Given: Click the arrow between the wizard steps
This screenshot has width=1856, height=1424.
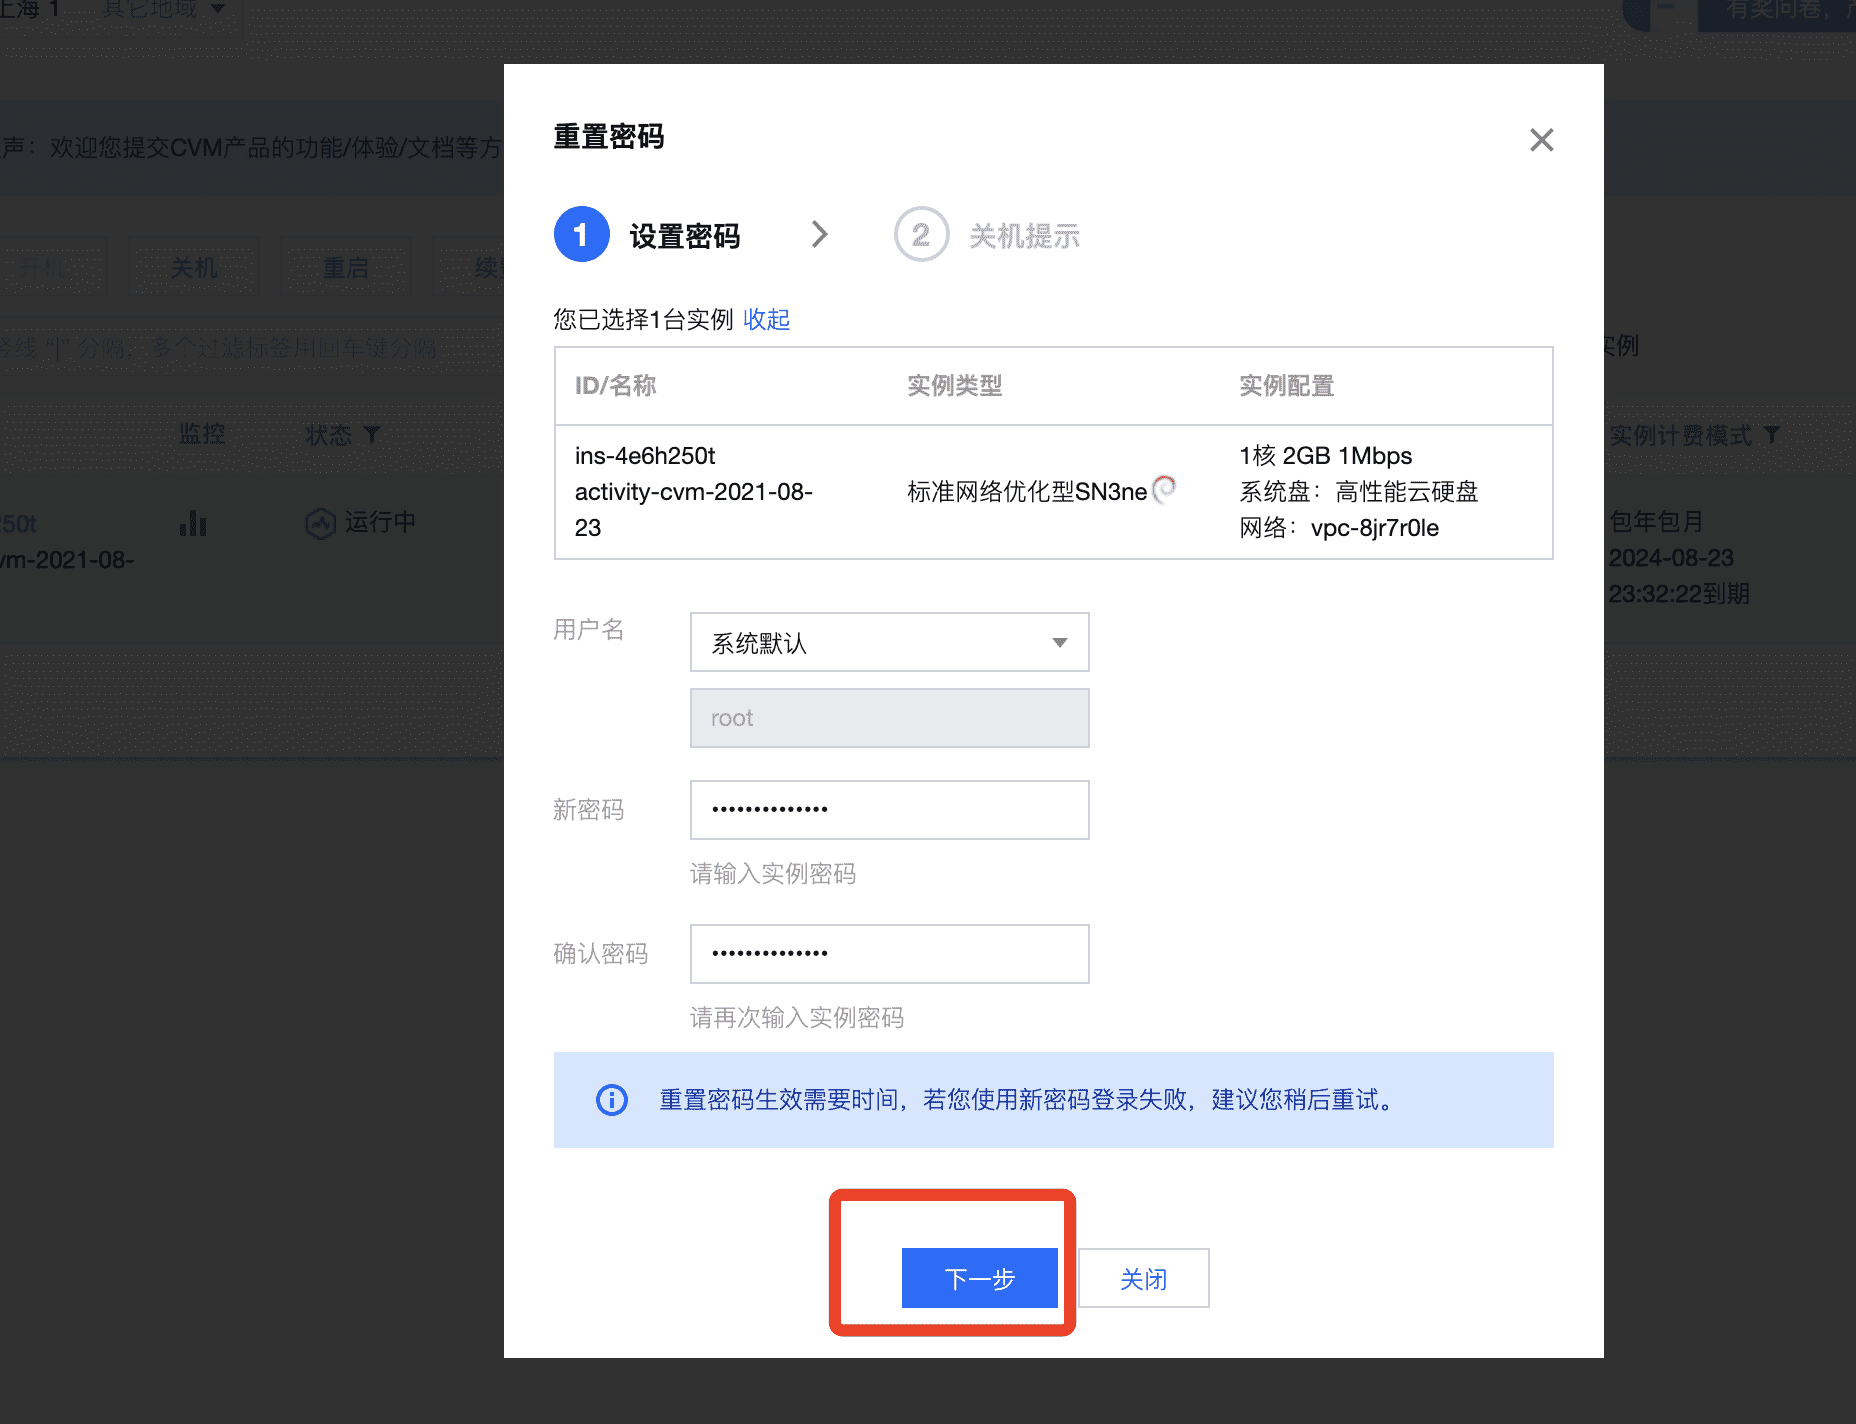Looking at the screenshot, I should click(820, 234).
